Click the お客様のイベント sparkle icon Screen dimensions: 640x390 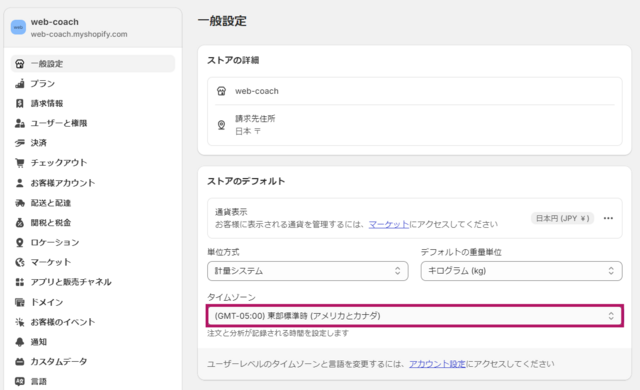pyautogui.click(x=20, y=322)
